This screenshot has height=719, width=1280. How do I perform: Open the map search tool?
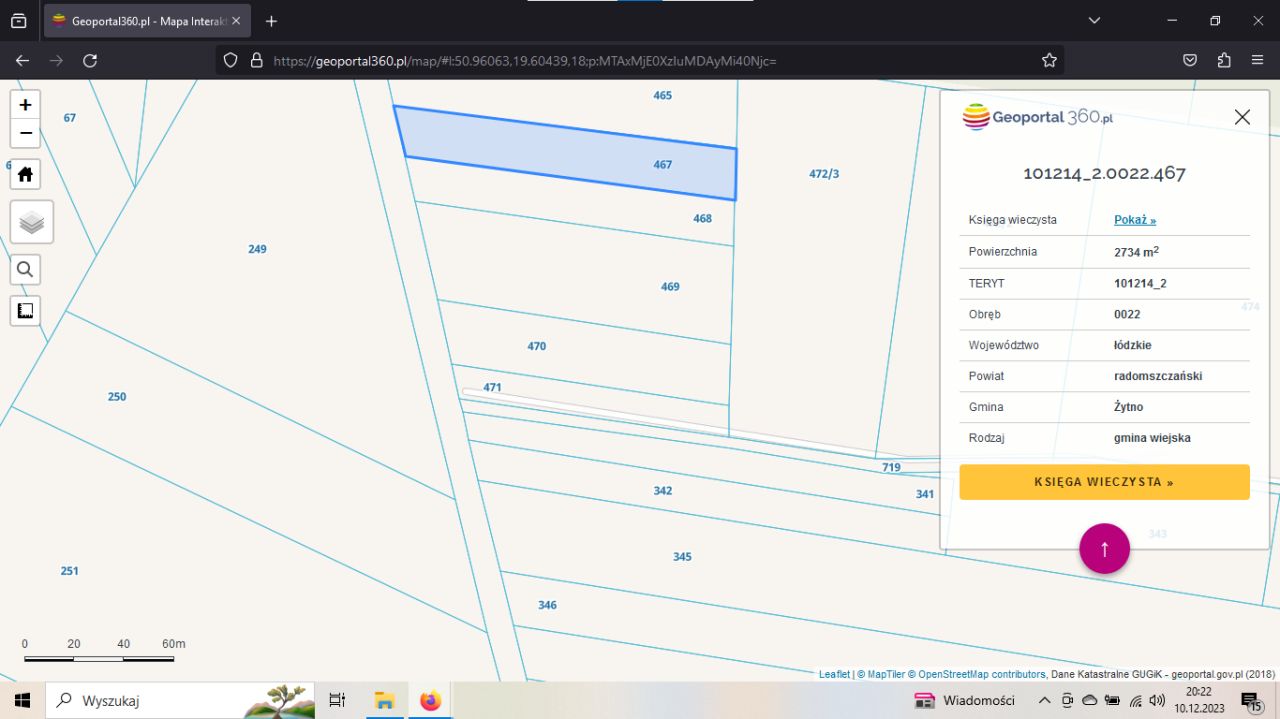(25, 269)
